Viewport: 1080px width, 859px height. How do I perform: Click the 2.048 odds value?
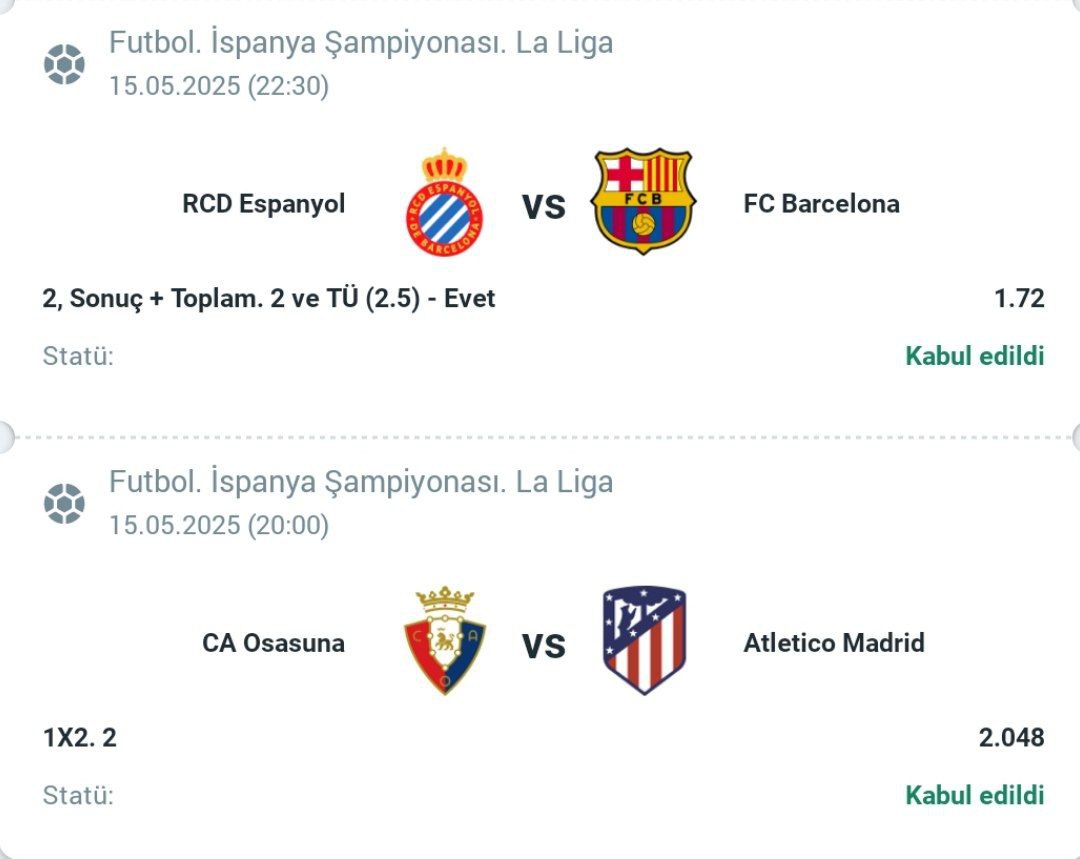tap(1012, 737)
